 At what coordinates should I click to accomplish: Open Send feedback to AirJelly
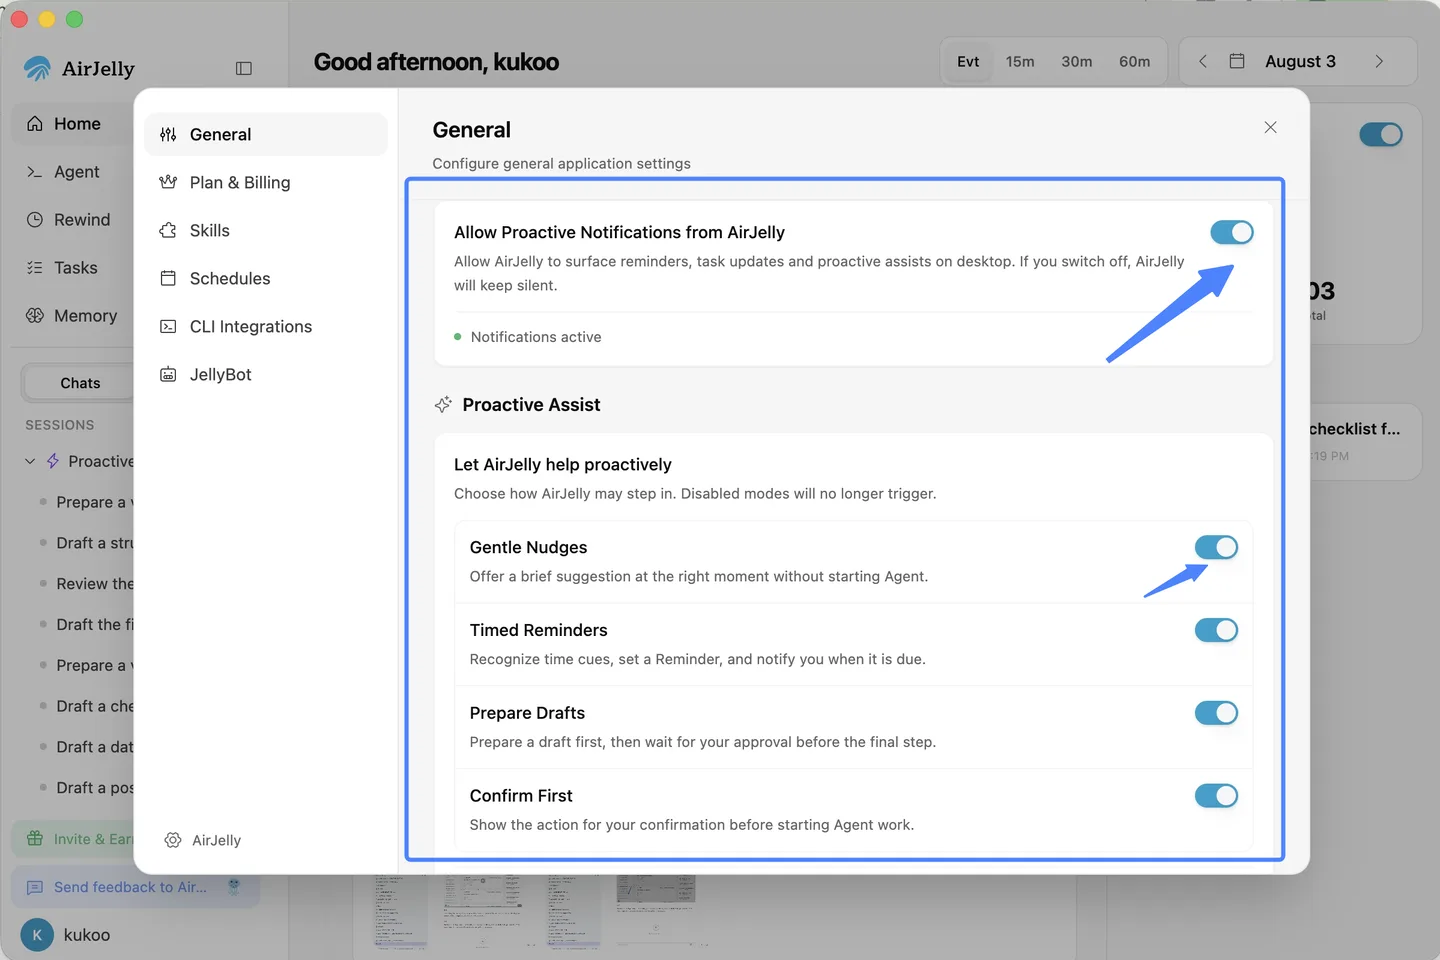(x=135, y=887)
